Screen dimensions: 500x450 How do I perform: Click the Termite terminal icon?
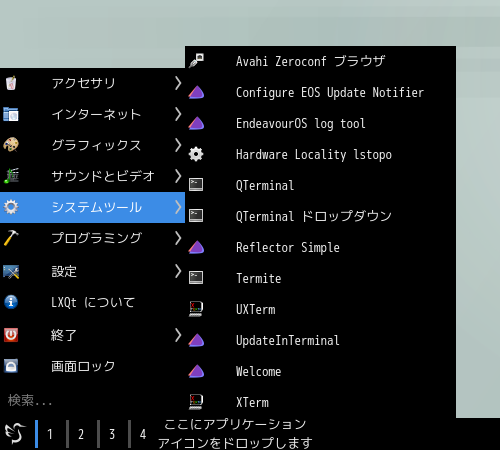[196, 278]
